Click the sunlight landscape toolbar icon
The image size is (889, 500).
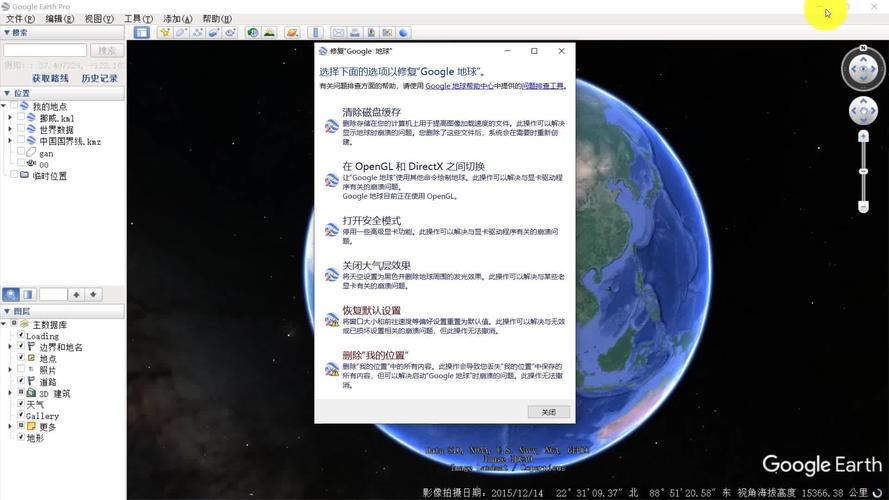tap(269, 32)
